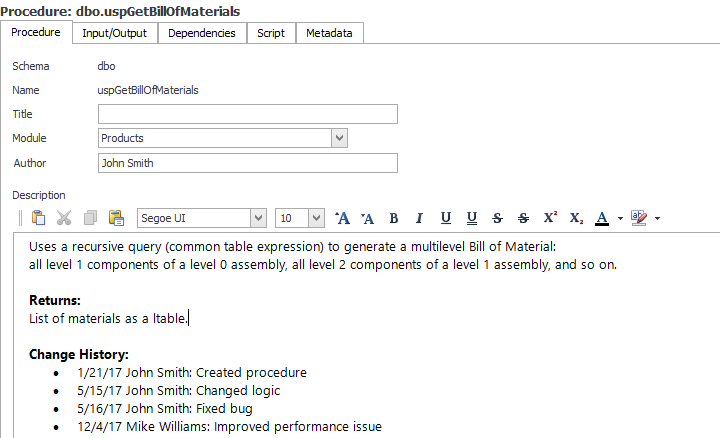720x438 pixels.
Task: Open the Dependencies tab
Action: [201, 33]
